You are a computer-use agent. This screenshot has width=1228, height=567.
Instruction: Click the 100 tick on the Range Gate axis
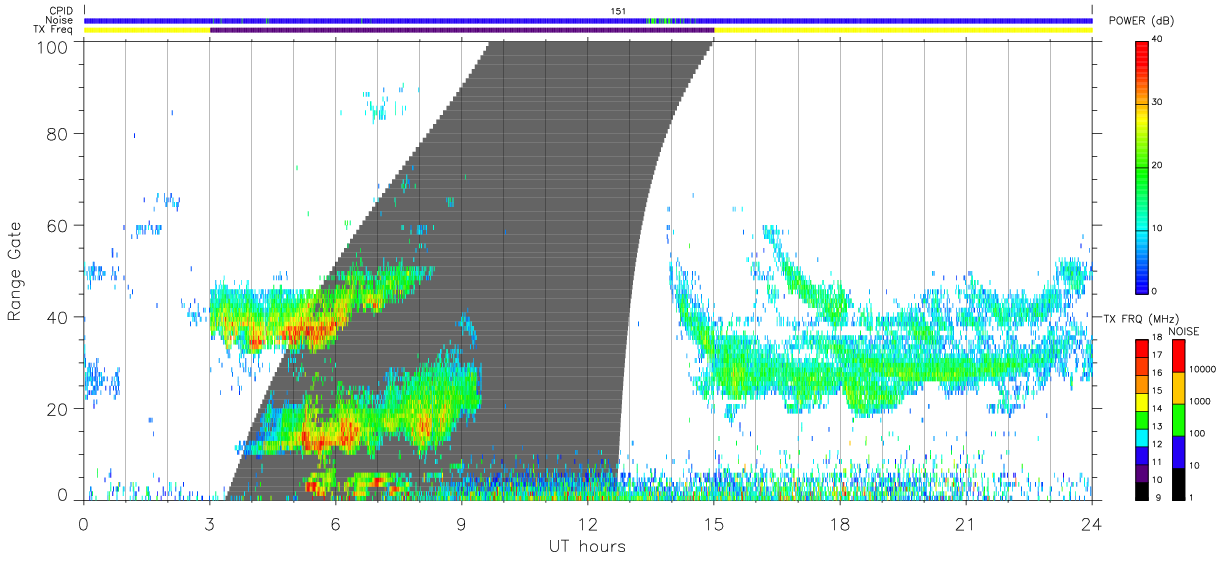(x=55, y=46)
